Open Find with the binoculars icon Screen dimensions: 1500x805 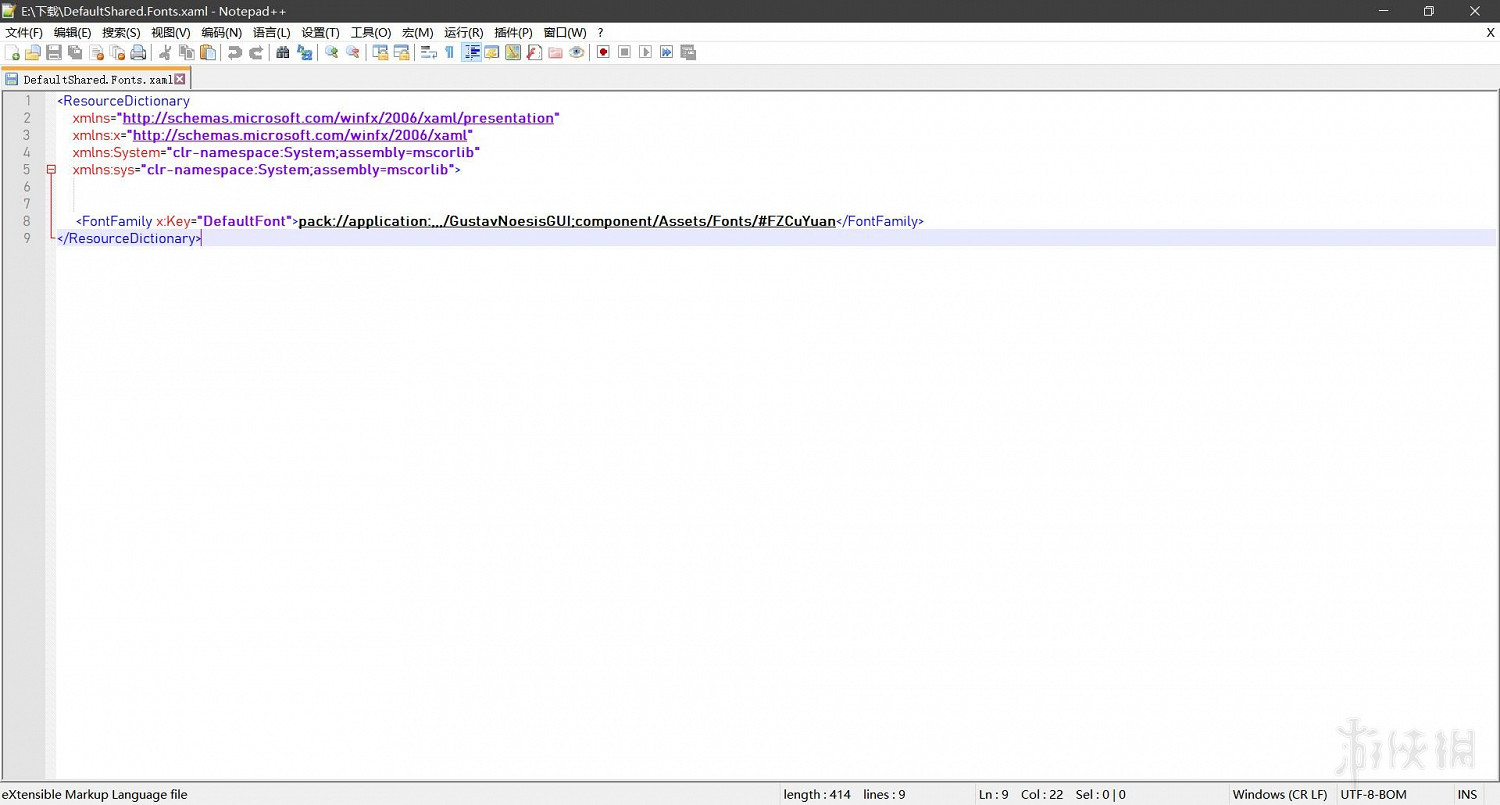[x=283, y=52]
